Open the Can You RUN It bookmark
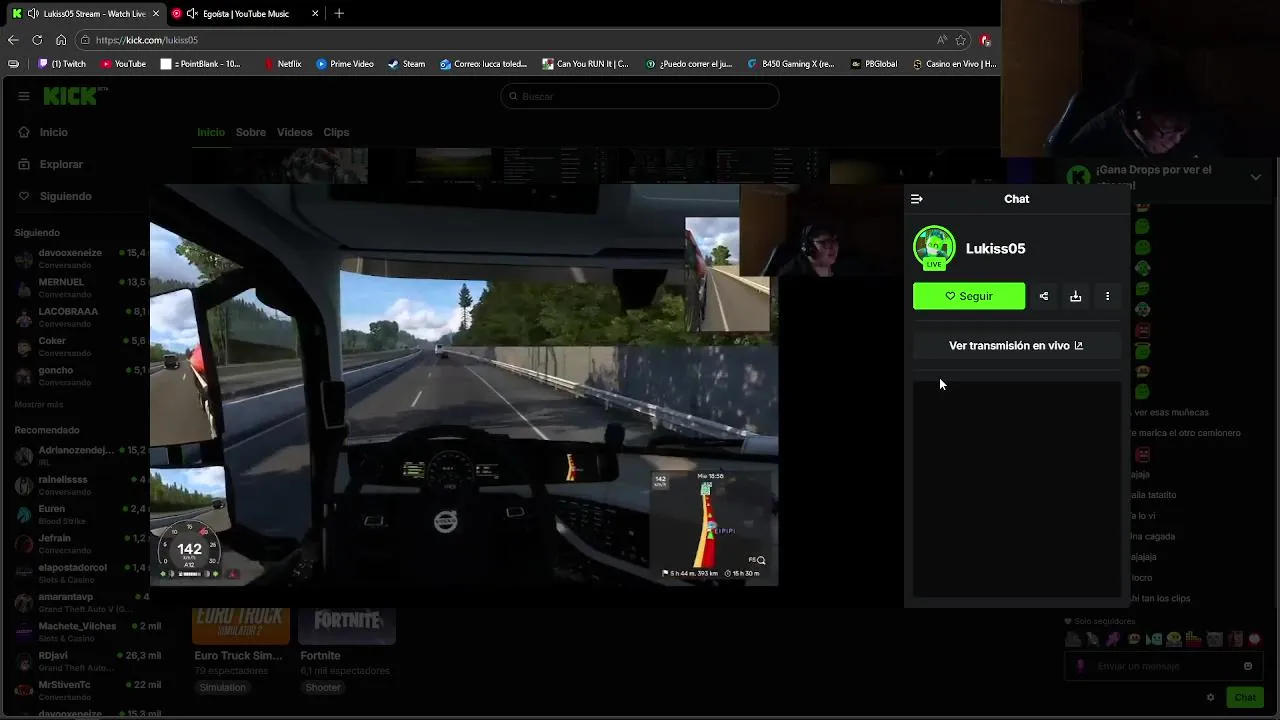1280x720 pixels. (586, 64)
